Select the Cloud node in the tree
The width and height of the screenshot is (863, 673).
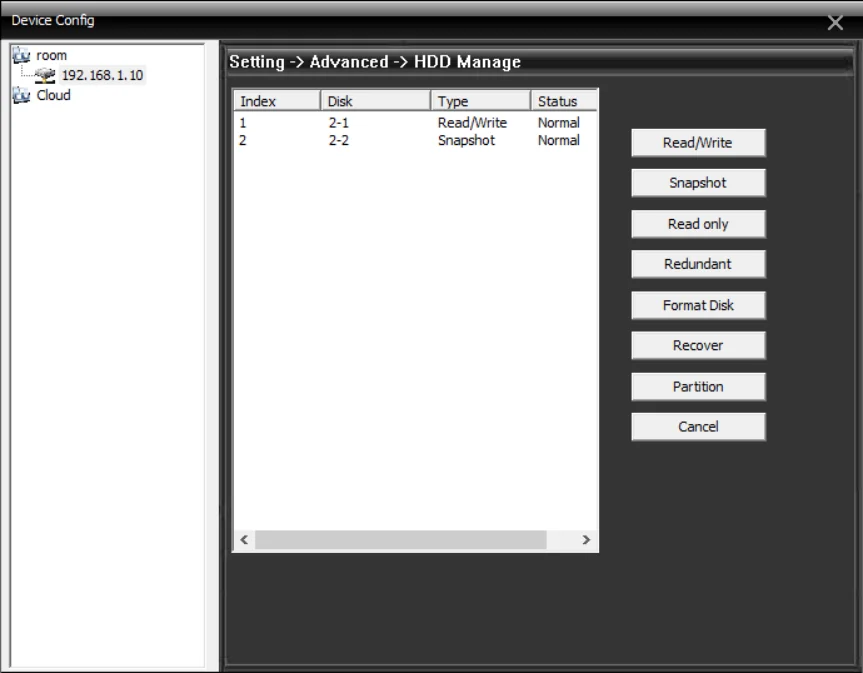click(x=53, y=96)
